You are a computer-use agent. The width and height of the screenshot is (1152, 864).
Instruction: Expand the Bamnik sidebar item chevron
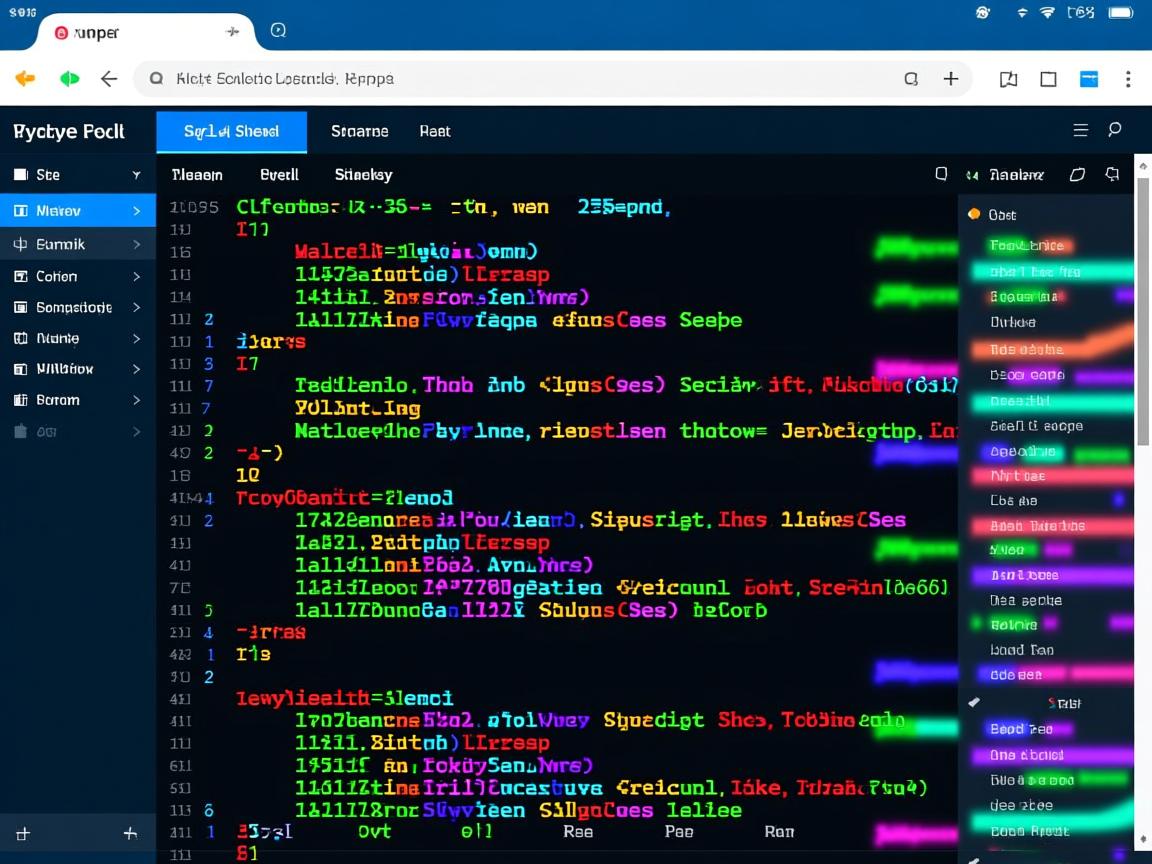point(136,244)
